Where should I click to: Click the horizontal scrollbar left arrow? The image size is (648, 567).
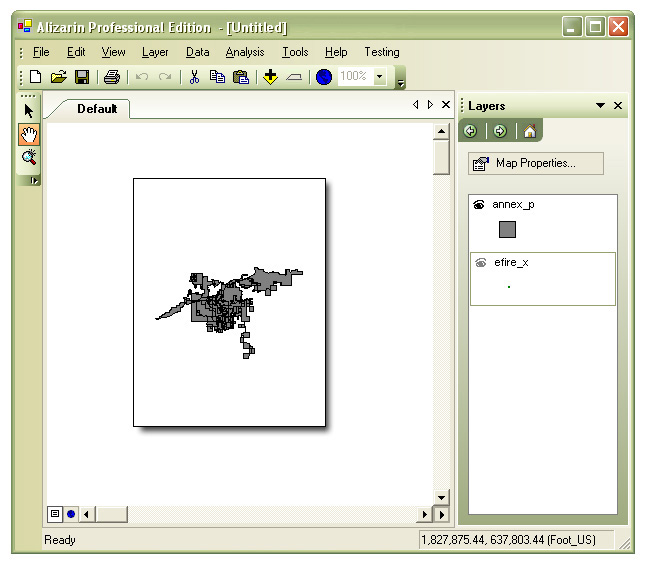pos(86,515)
